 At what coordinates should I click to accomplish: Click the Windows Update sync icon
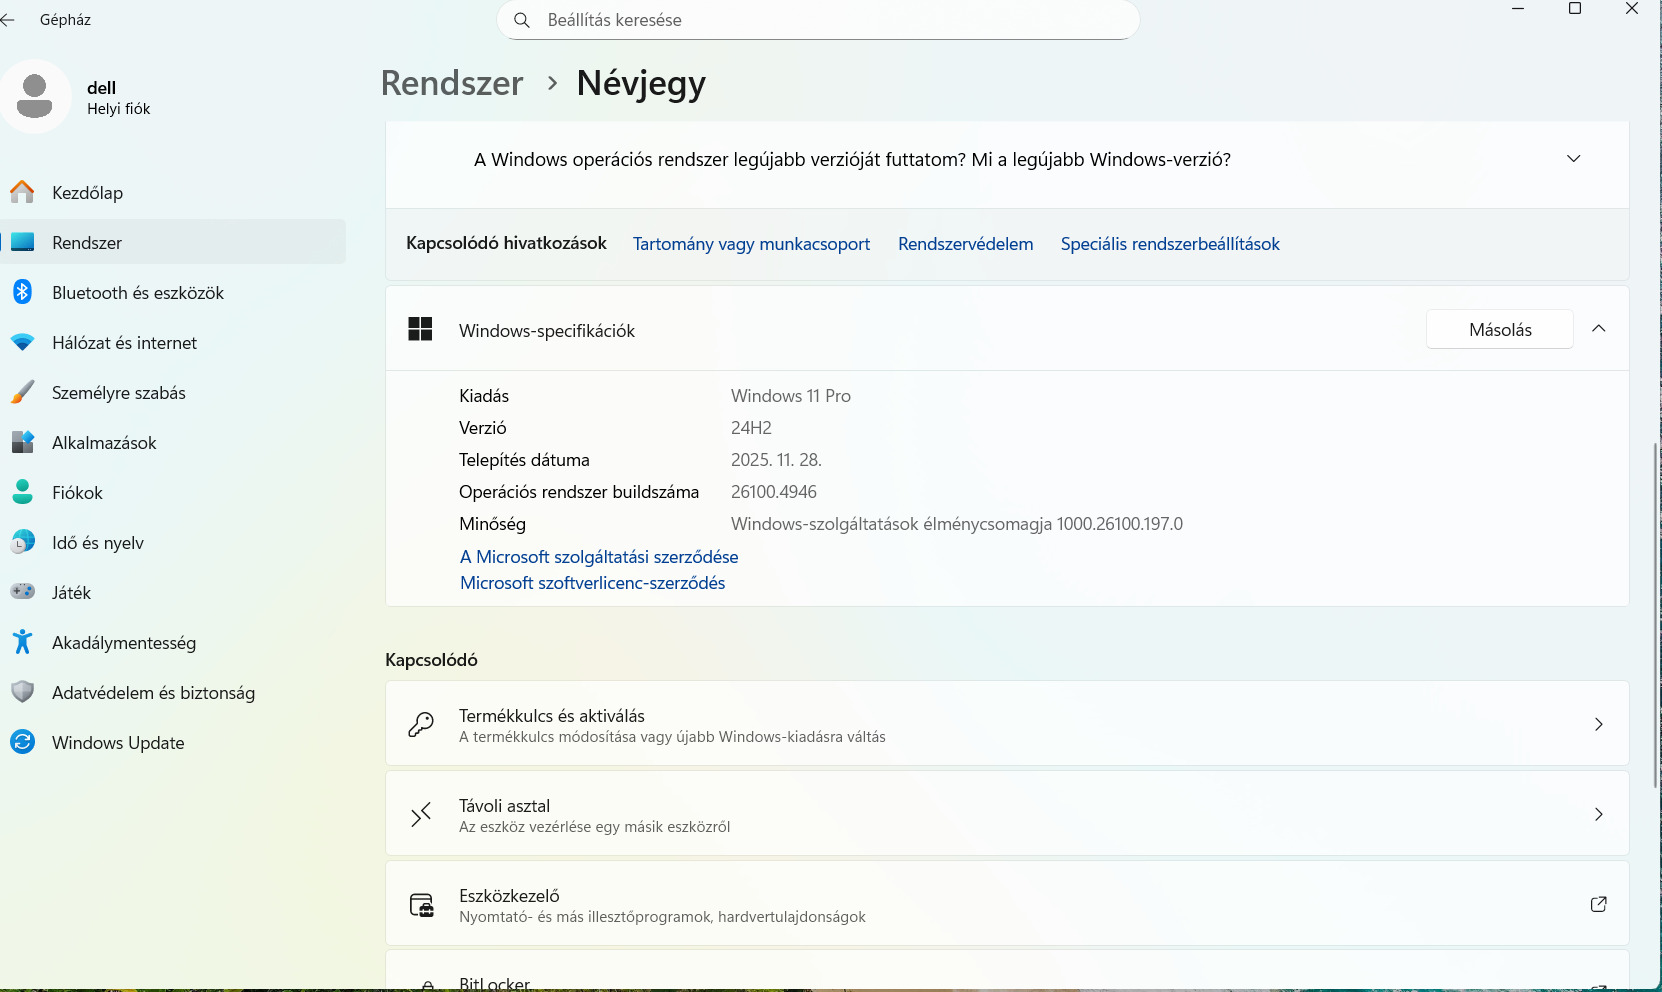pyautogui.click(x=22, y=742)
